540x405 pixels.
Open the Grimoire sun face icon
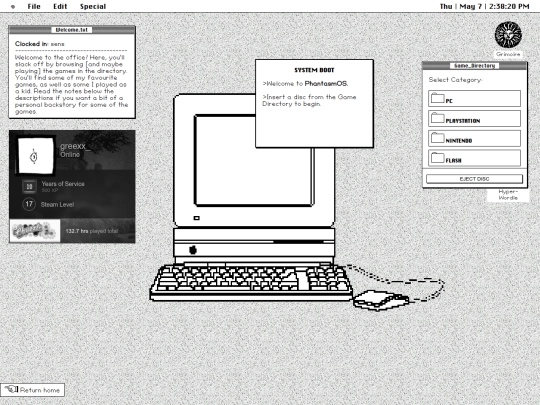click(x=508, y=35)
